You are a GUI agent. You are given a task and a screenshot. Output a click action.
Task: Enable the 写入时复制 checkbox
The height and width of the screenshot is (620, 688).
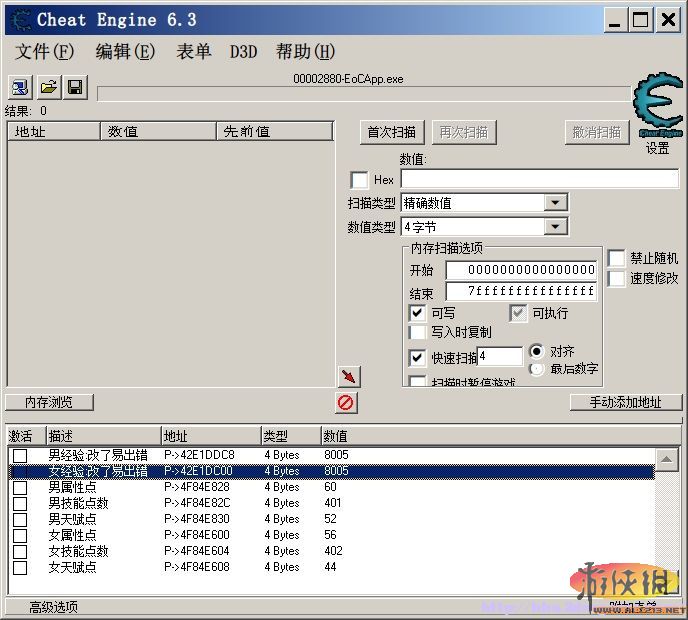[417, 332]
